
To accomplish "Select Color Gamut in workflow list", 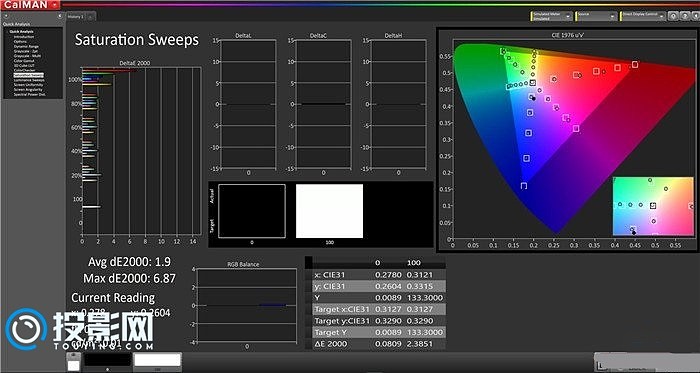I will (x=24, y=61).
